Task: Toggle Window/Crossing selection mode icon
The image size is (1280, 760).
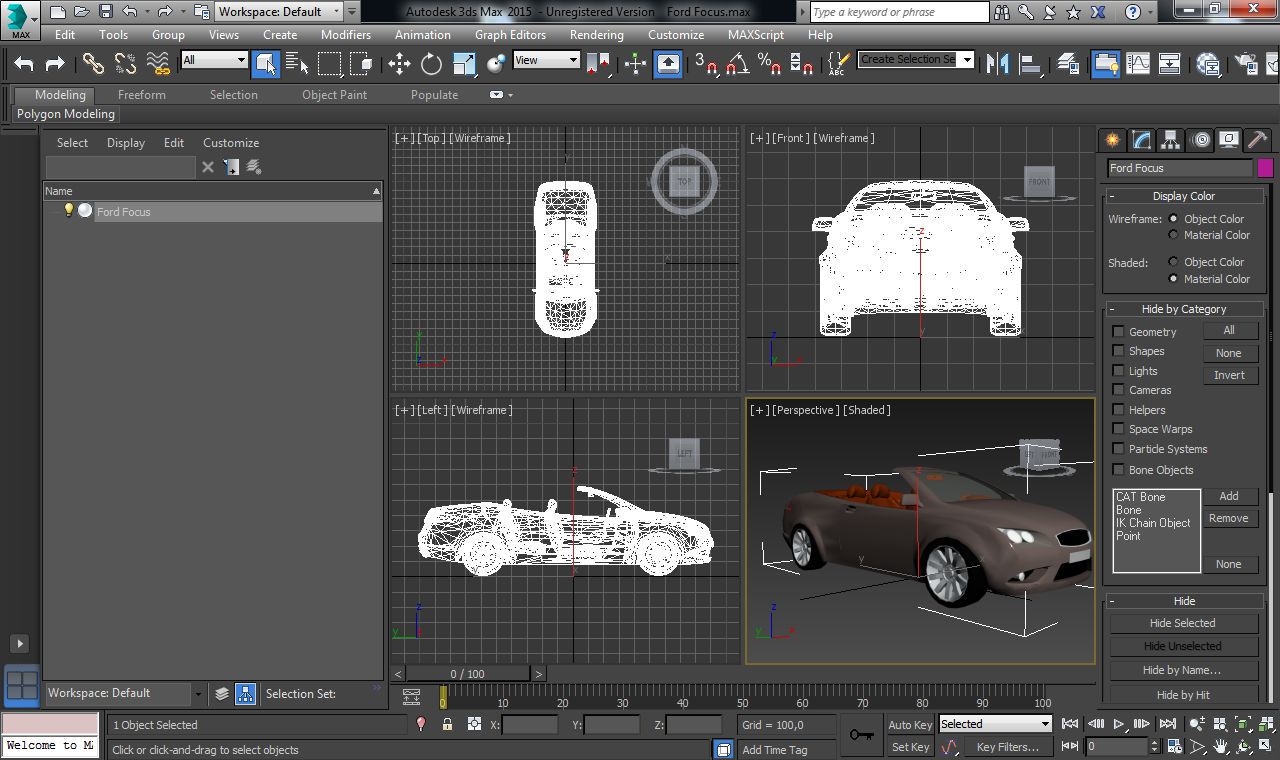Action: pos(361,64)
